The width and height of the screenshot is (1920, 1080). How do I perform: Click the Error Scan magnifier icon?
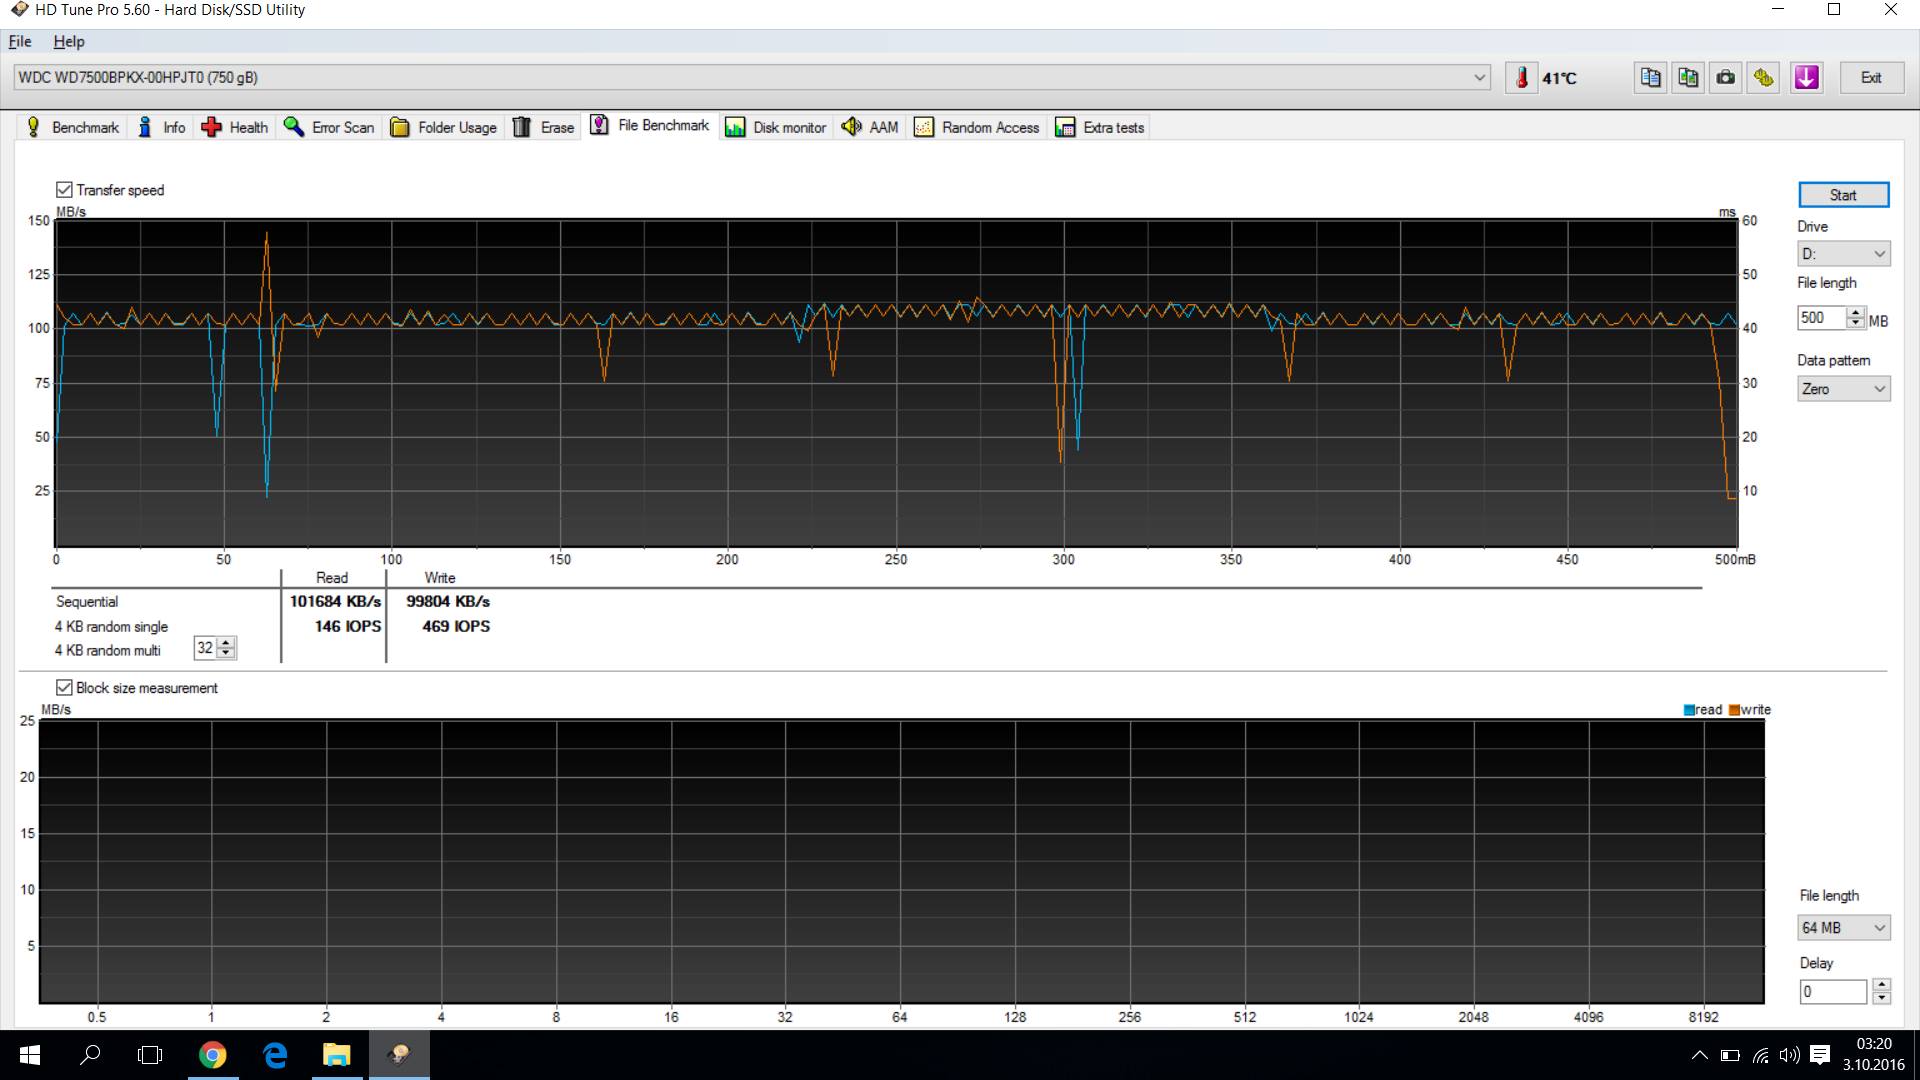(x=294, y=127)
